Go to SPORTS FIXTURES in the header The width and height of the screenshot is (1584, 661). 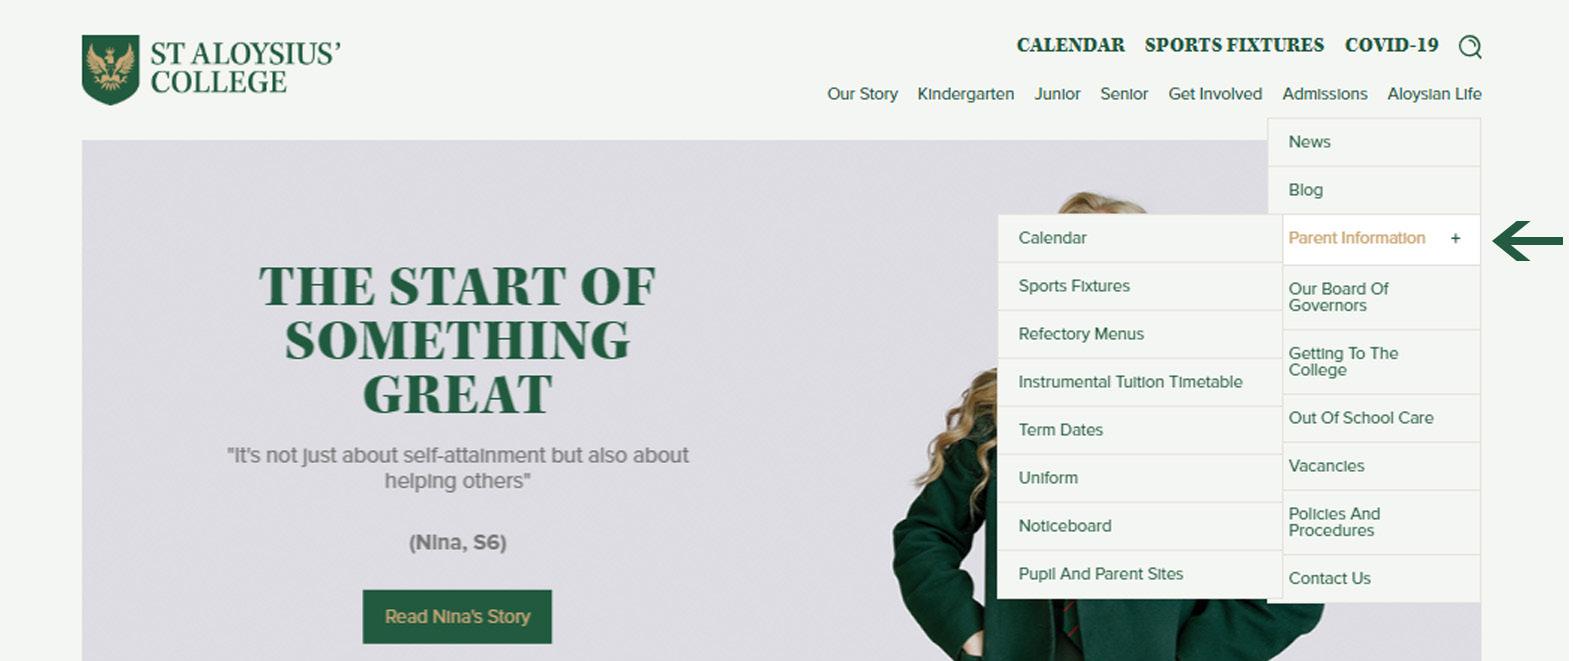pyautogui.click(x=1234, y=45)
